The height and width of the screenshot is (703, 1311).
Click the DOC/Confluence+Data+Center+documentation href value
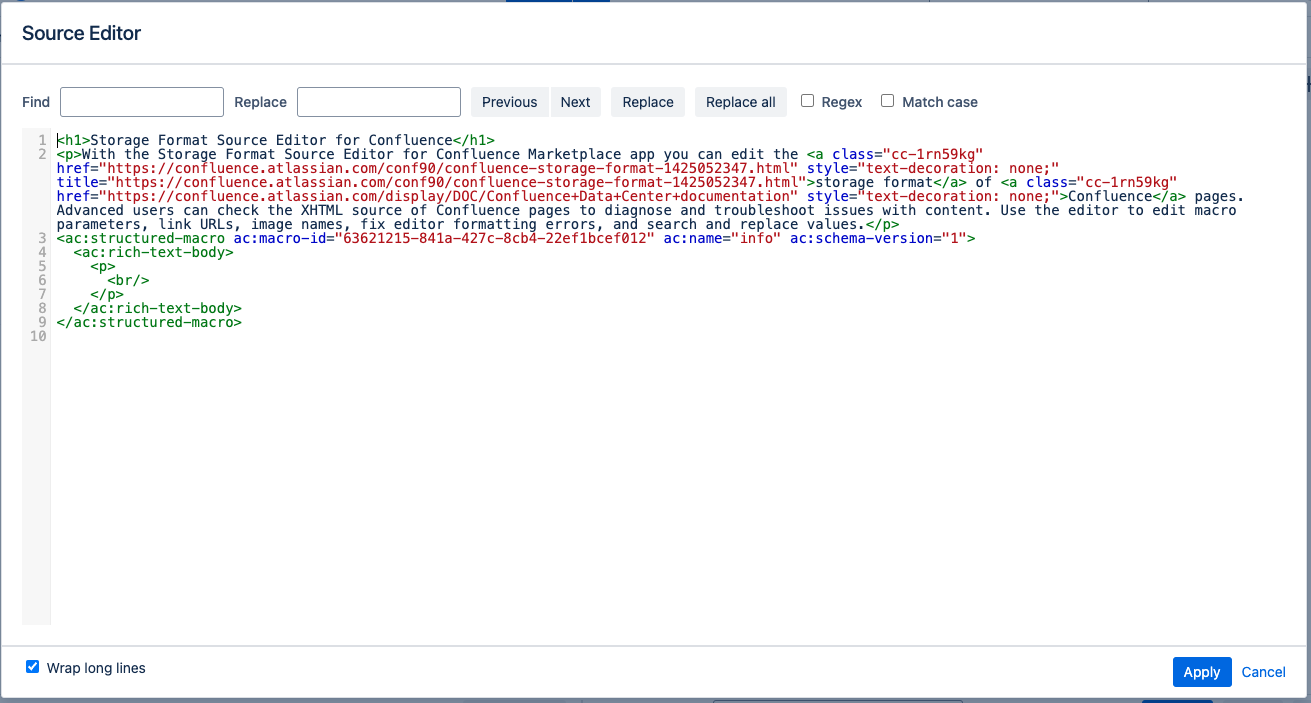[x=448, y=196]
